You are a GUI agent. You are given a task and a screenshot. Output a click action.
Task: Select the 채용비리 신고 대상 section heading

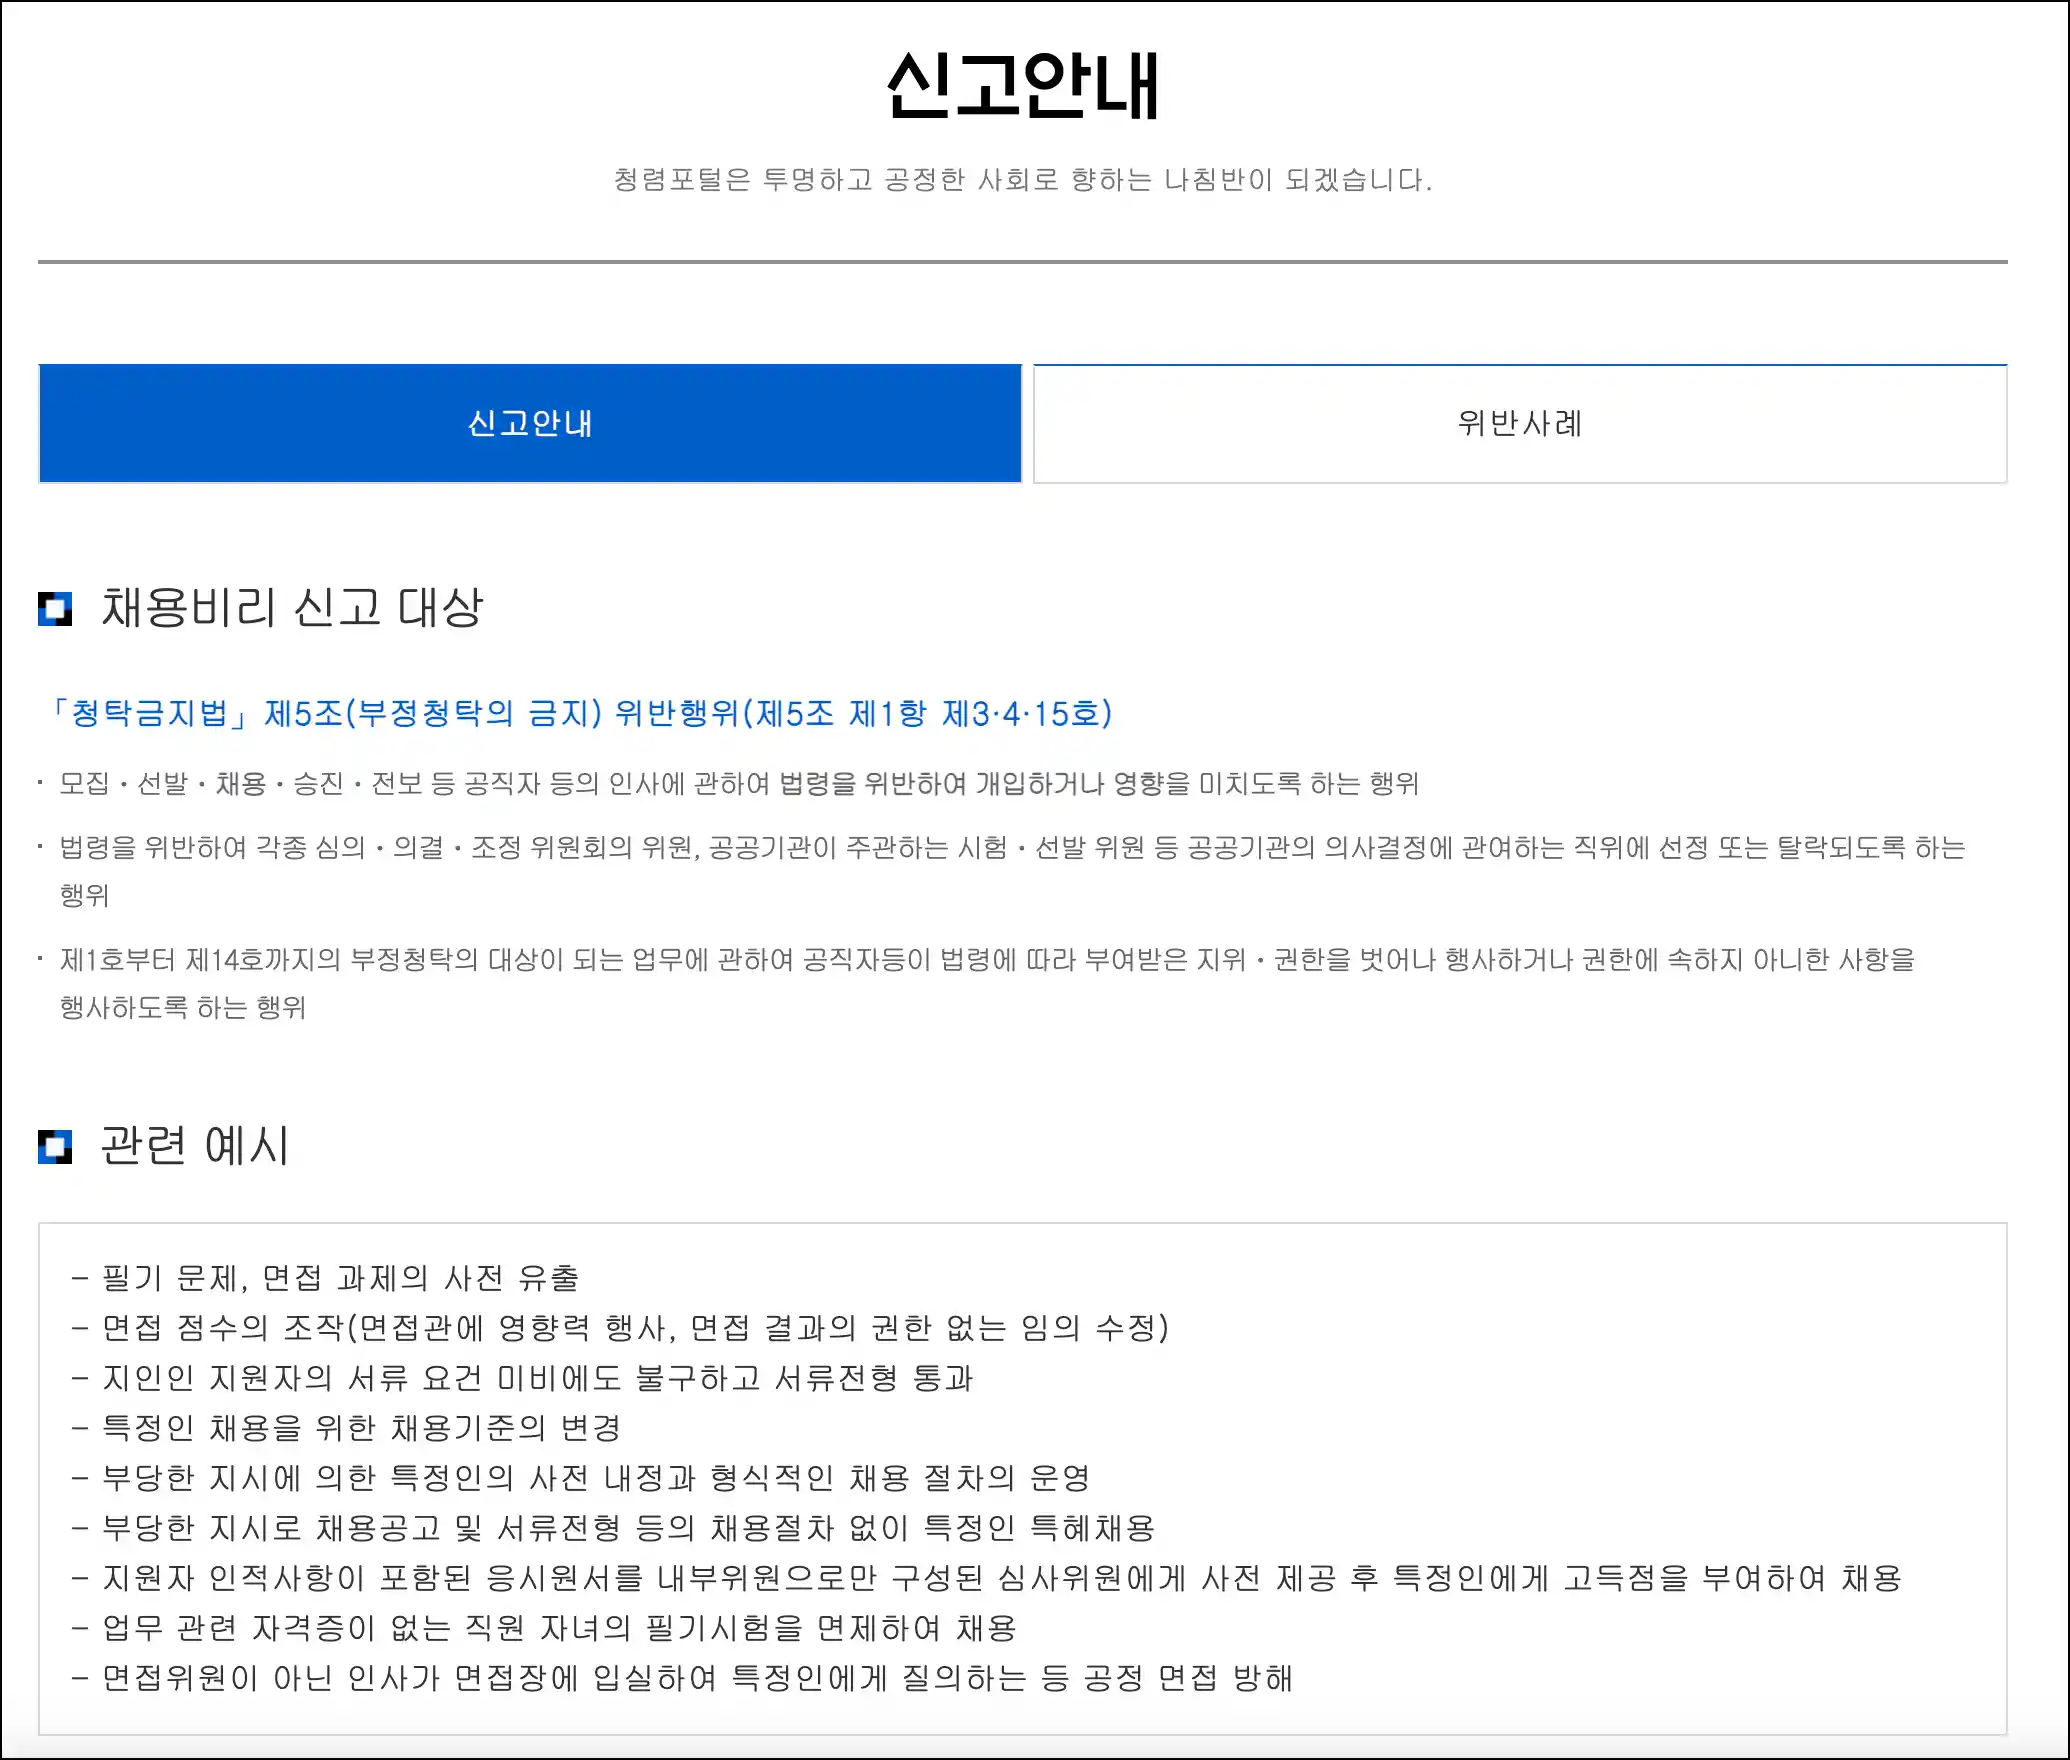coord(292,608)
